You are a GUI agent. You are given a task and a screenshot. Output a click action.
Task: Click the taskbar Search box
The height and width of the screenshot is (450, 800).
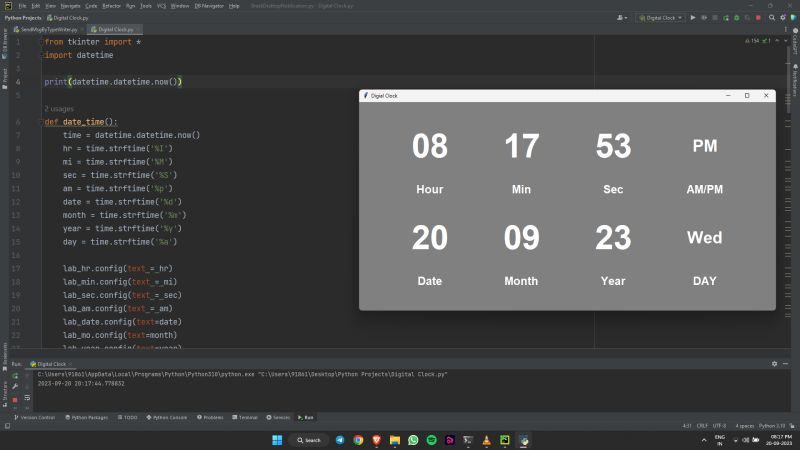coord(309,440)
